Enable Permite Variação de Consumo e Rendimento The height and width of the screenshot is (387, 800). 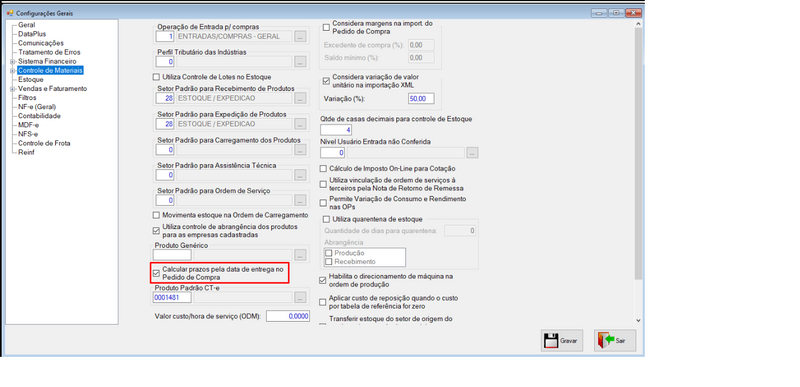pyautogui.click(x=323, y=202)
